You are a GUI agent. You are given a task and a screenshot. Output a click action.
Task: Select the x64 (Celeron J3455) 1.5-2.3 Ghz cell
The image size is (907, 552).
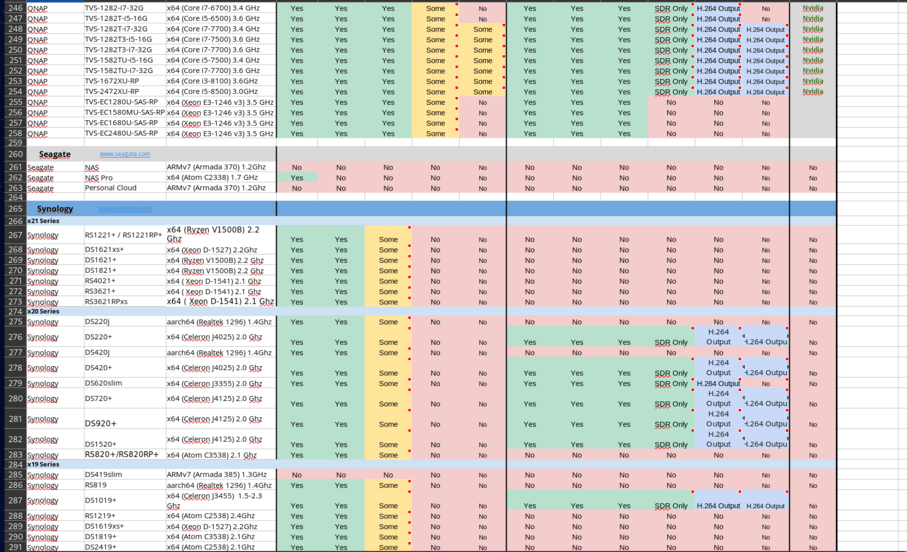coord(221,500)
